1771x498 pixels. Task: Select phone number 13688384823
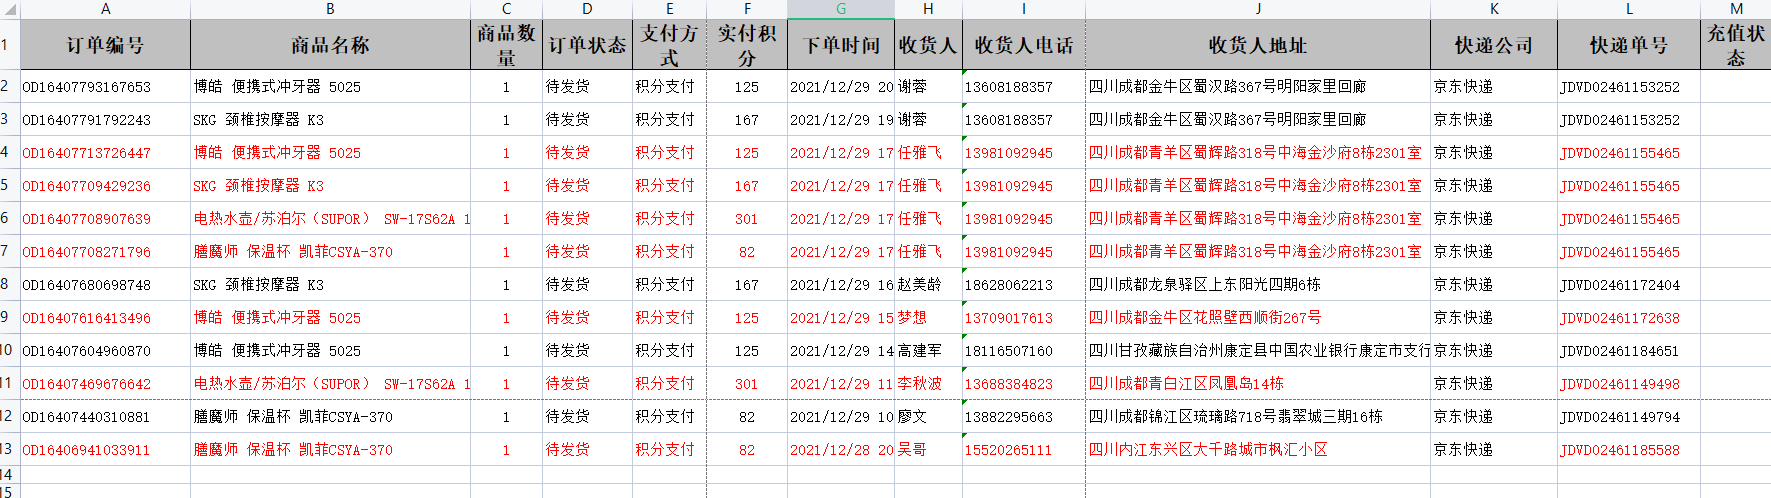pos(1009,384)
